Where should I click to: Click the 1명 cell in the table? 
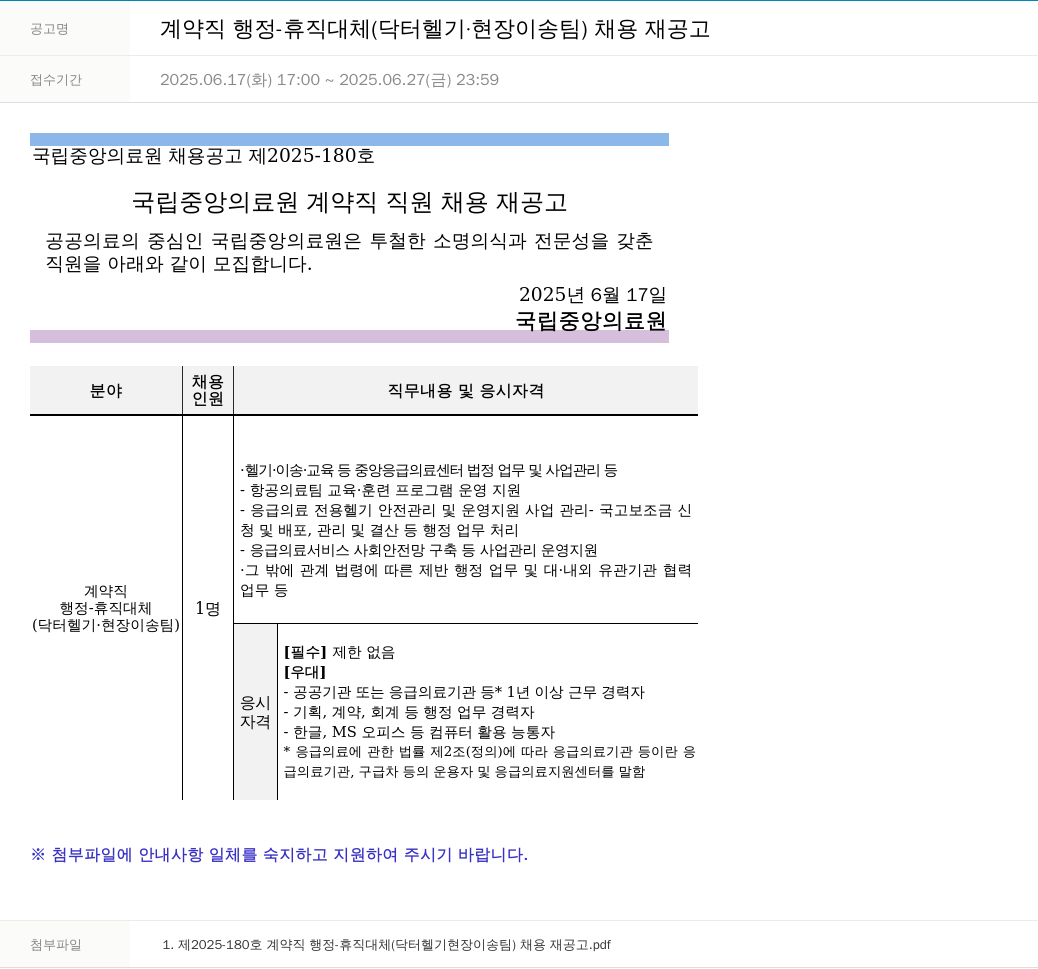208,608
